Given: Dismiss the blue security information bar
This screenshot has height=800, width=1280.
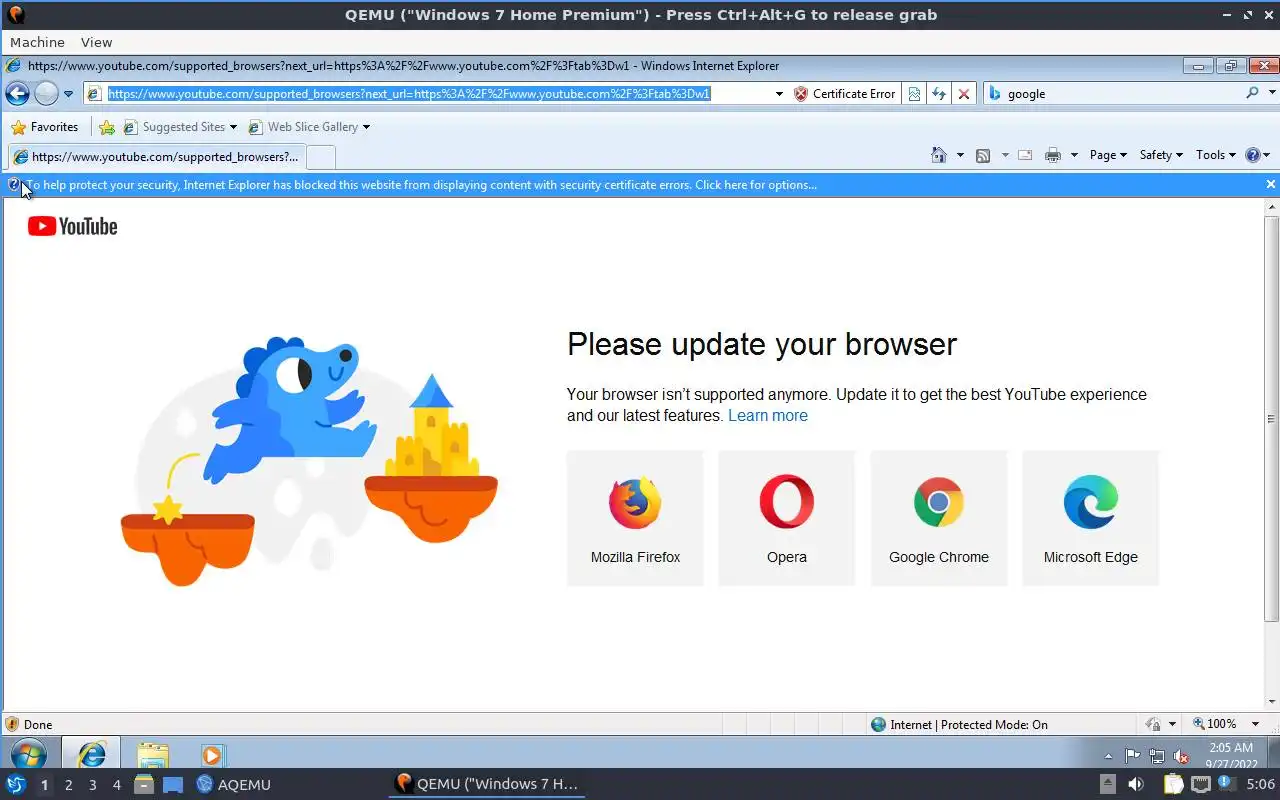Looking at the screenshot, I should coord(1270,184).
